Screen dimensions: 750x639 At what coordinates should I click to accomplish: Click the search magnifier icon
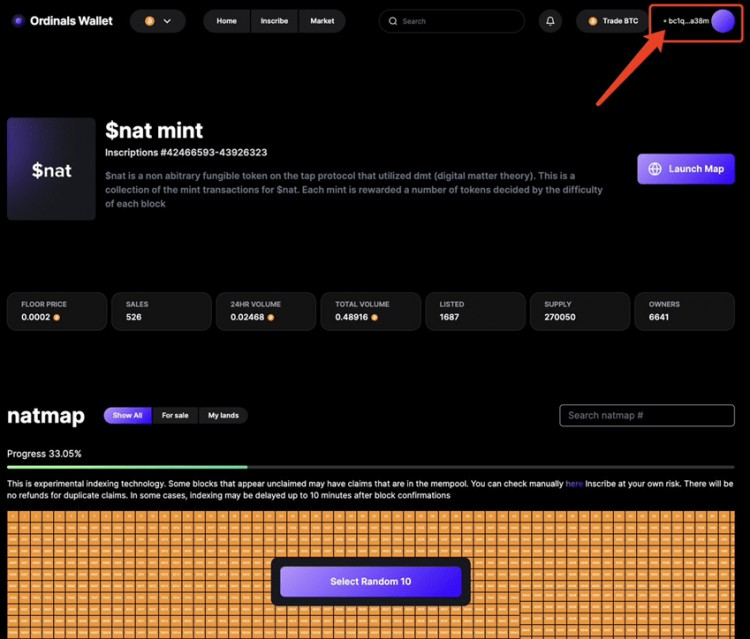pyautogui.click(x=393, y=21)
